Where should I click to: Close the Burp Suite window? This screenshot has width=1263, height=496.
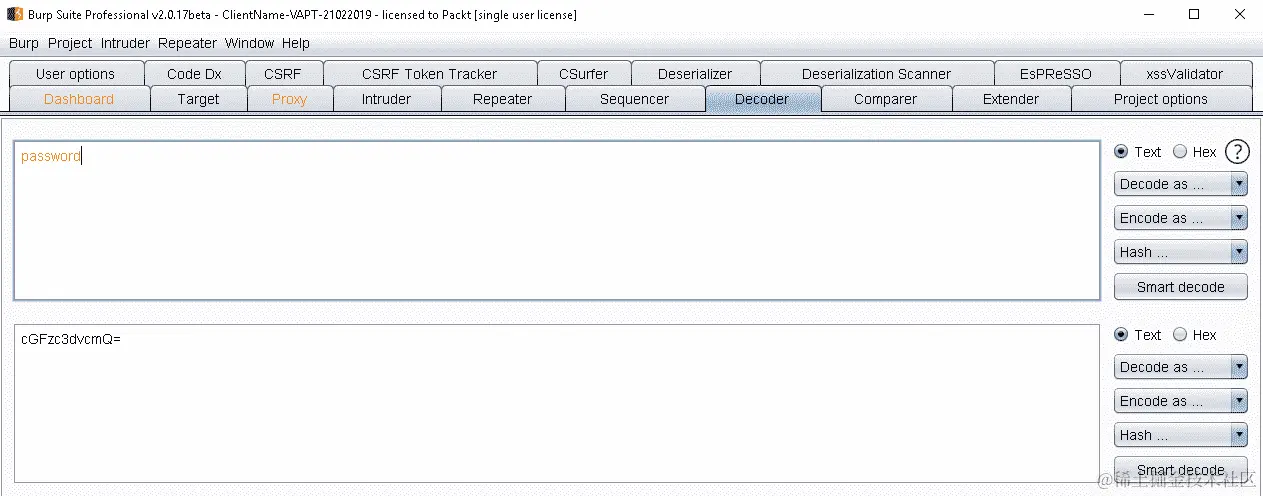[x=1240, y=15]
